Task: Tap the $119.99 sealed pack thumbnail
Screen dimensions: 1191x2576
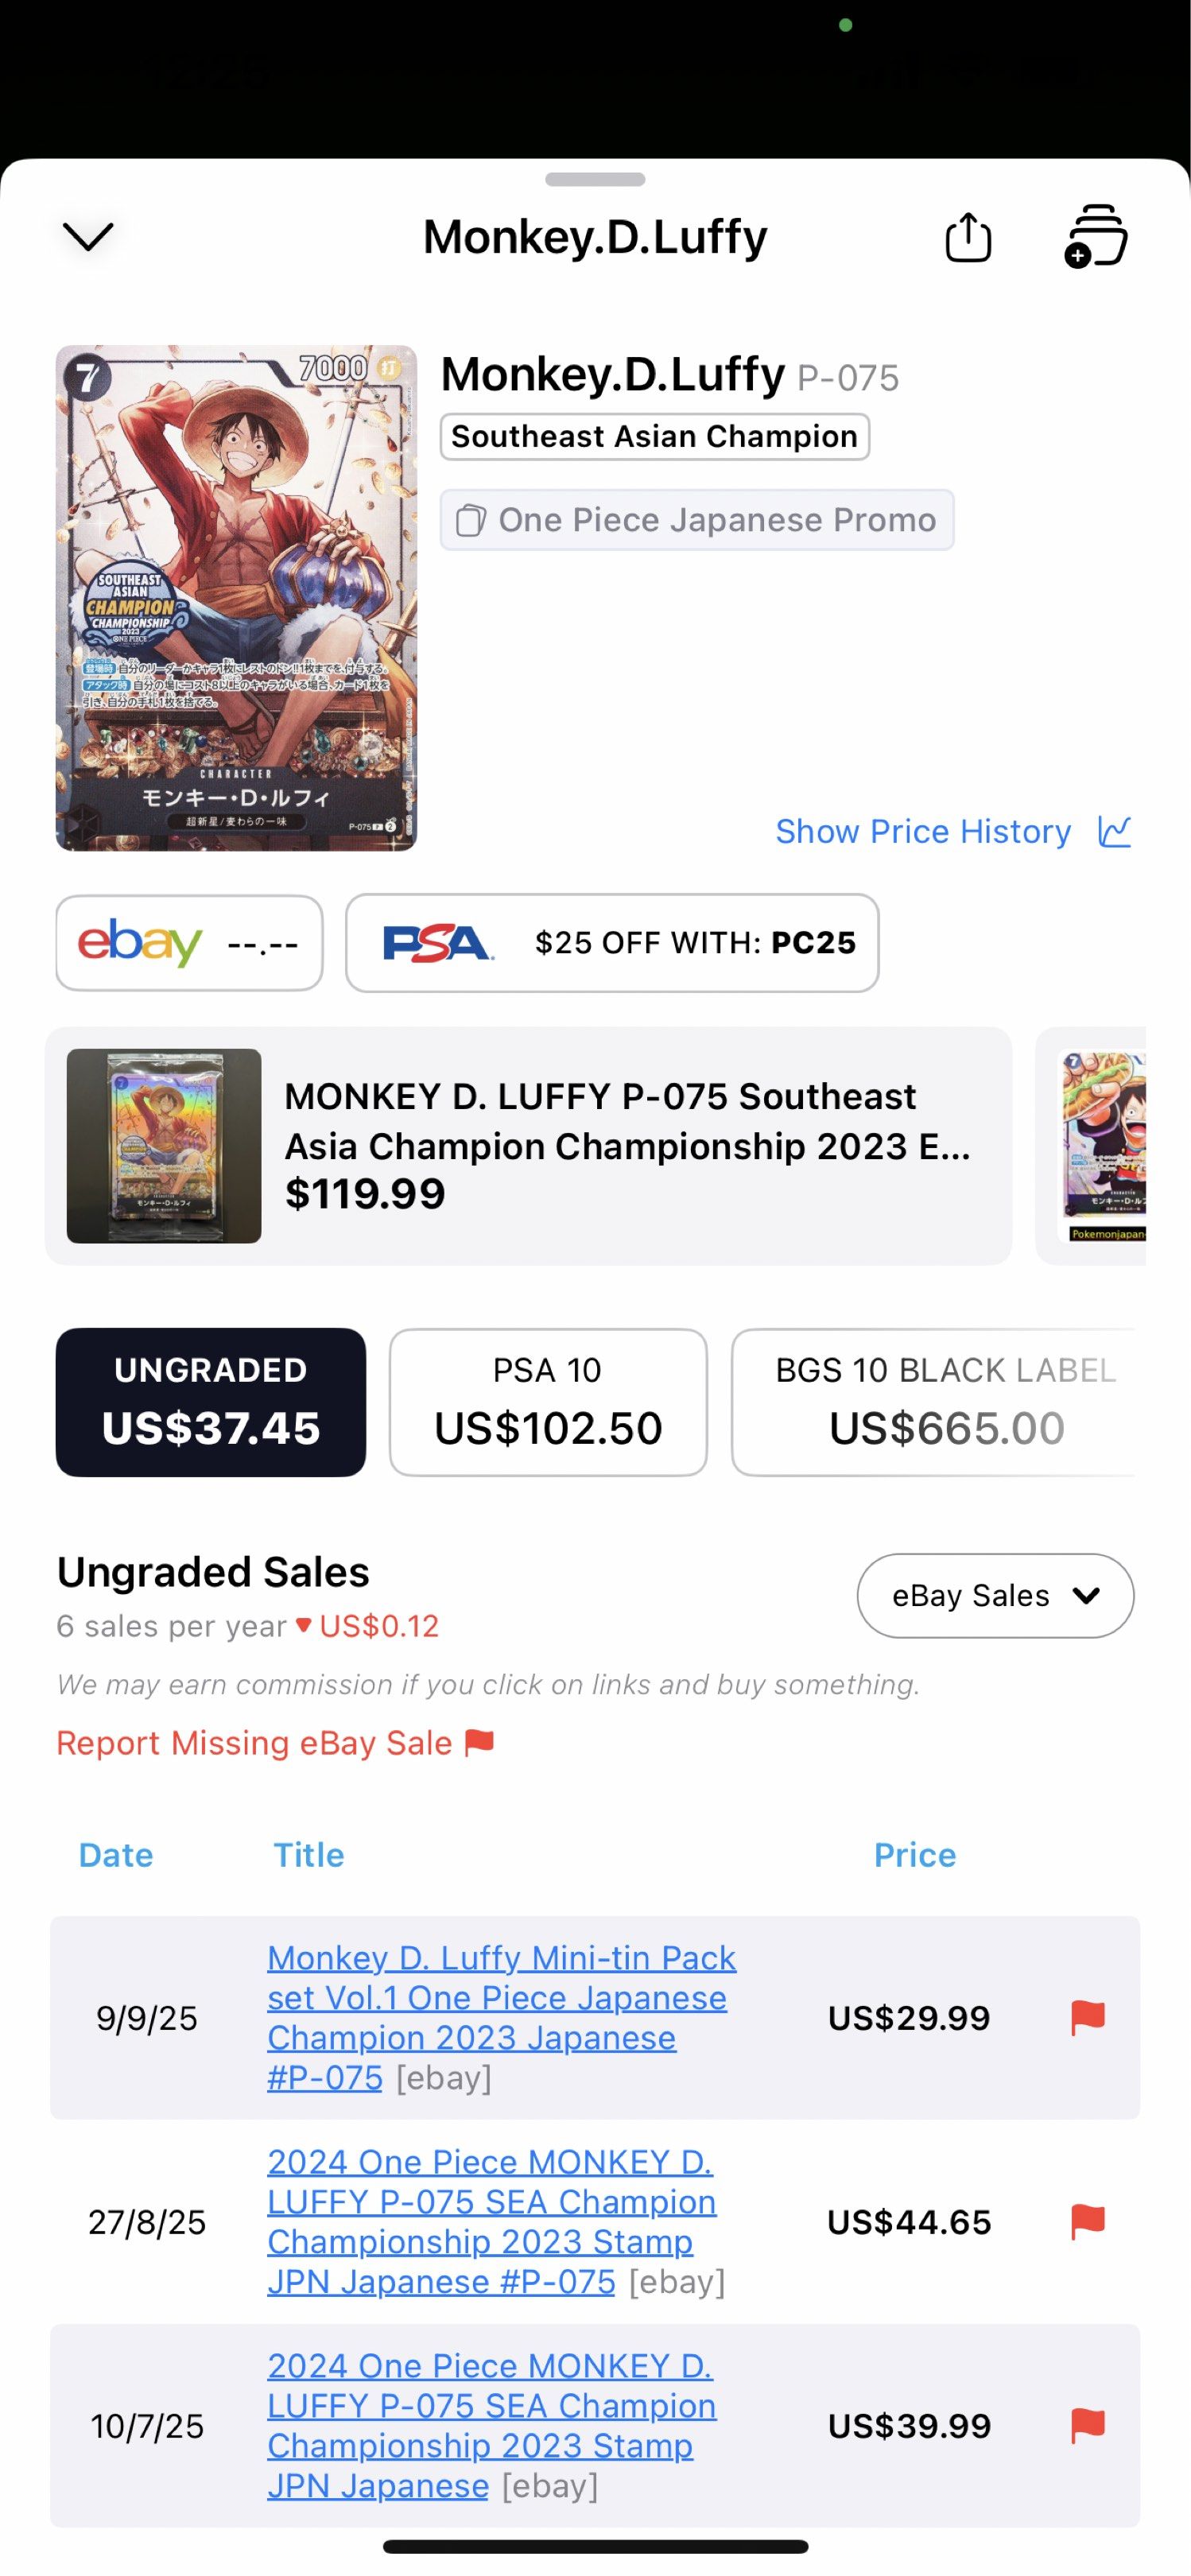Action: pyautogui.click(x=166, y=1145)
